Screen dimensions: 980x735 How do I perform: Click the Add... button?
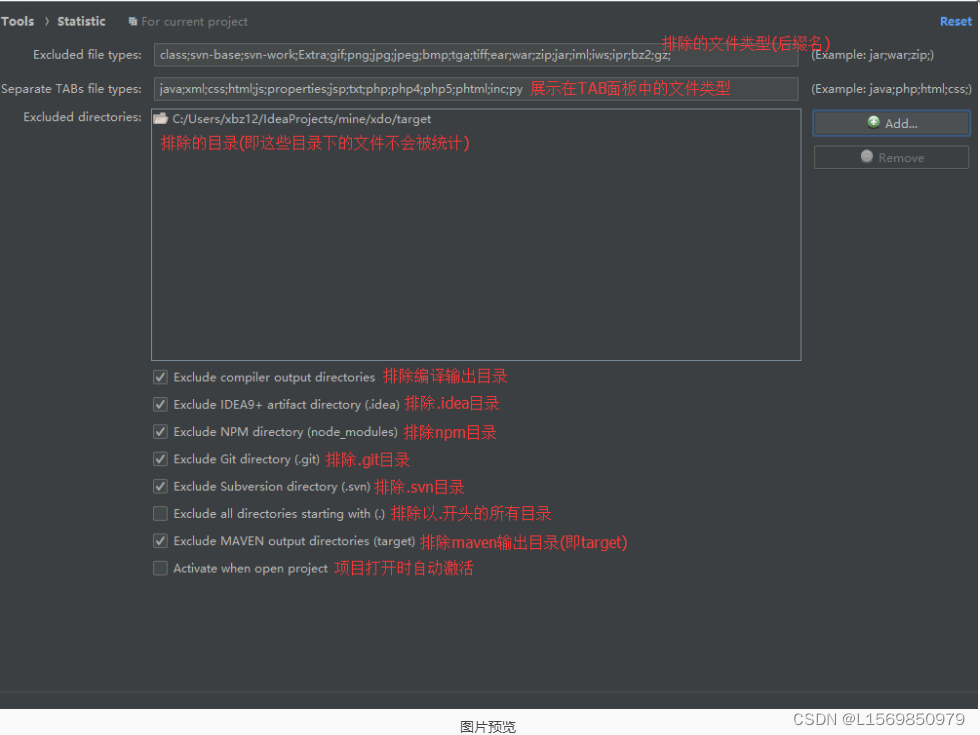click(891, 123)
